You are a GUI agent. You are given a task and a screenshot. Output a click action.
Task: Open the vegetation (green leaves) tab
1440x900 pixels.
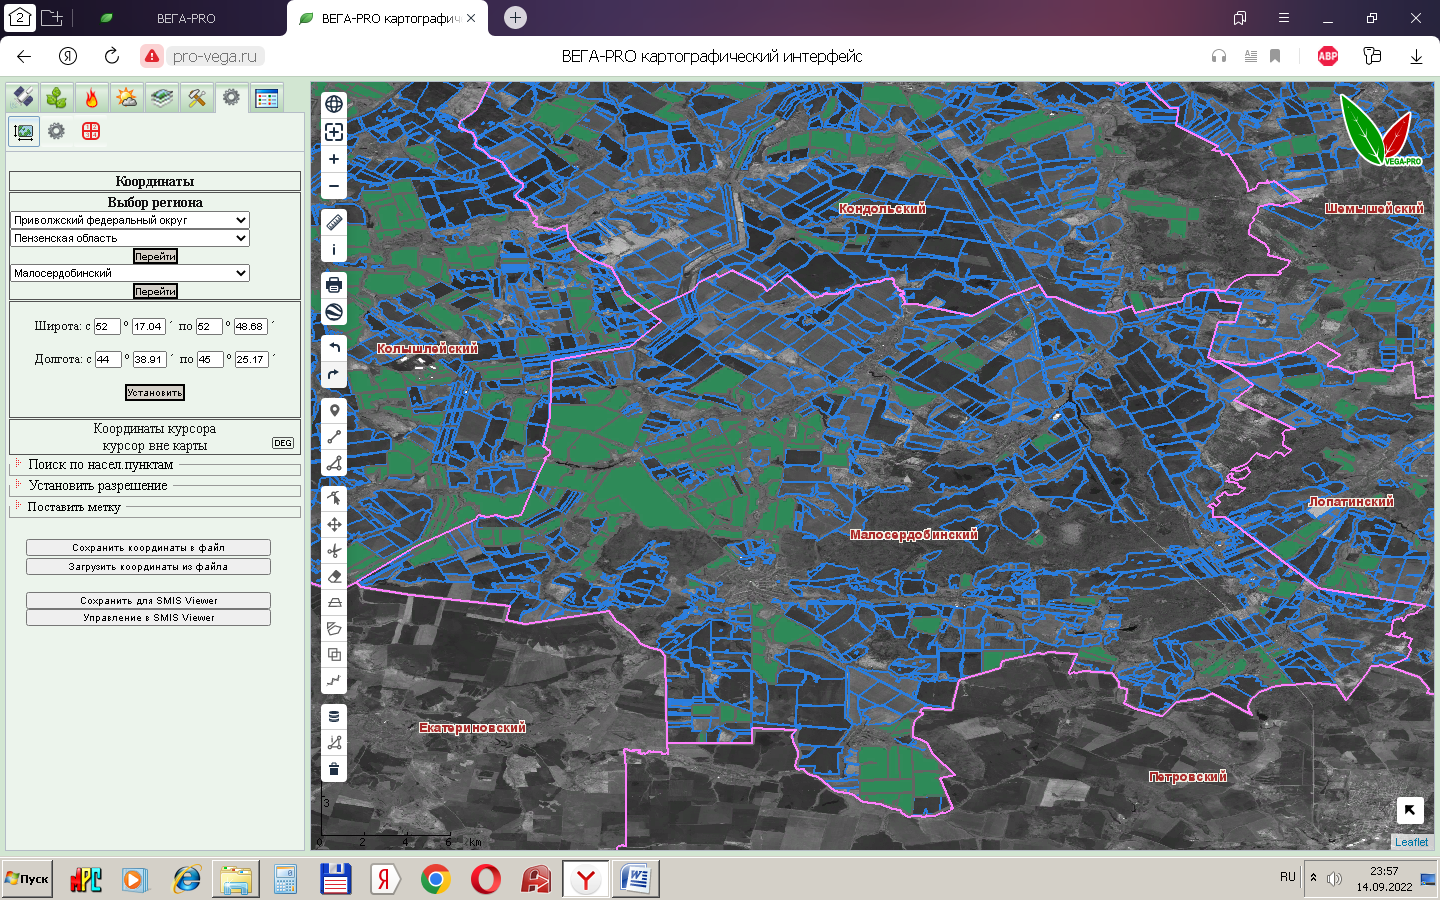coord(57,97)
